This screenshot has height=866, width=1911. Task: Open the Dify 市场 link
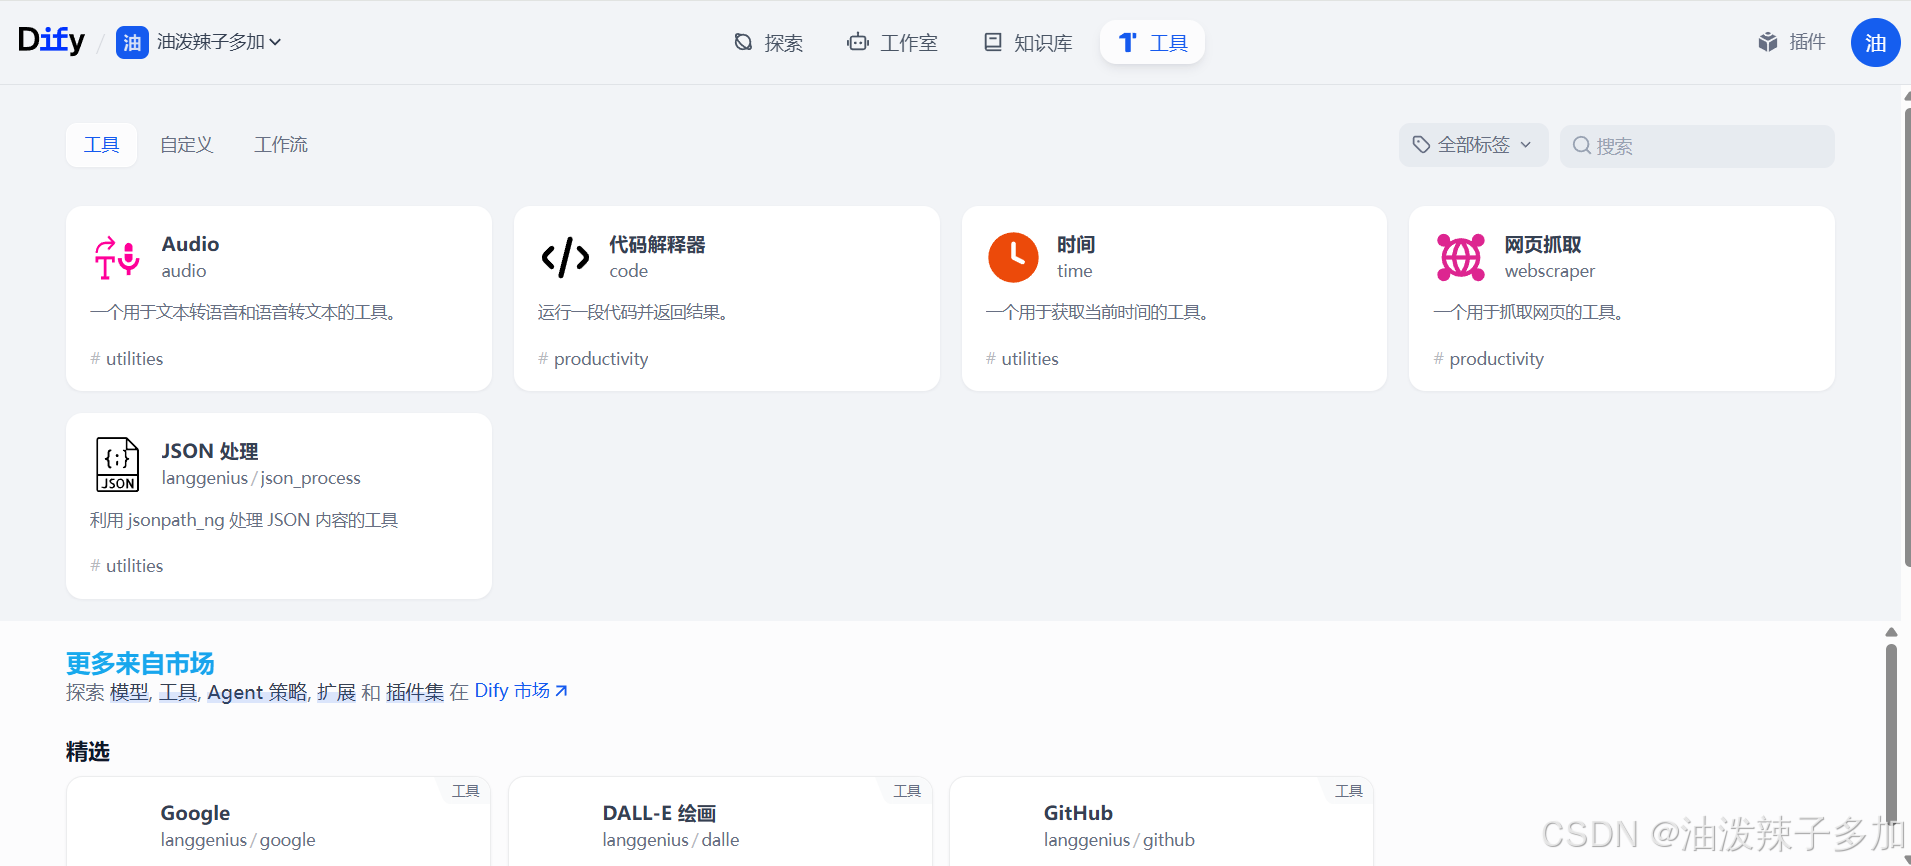[520, 691]
